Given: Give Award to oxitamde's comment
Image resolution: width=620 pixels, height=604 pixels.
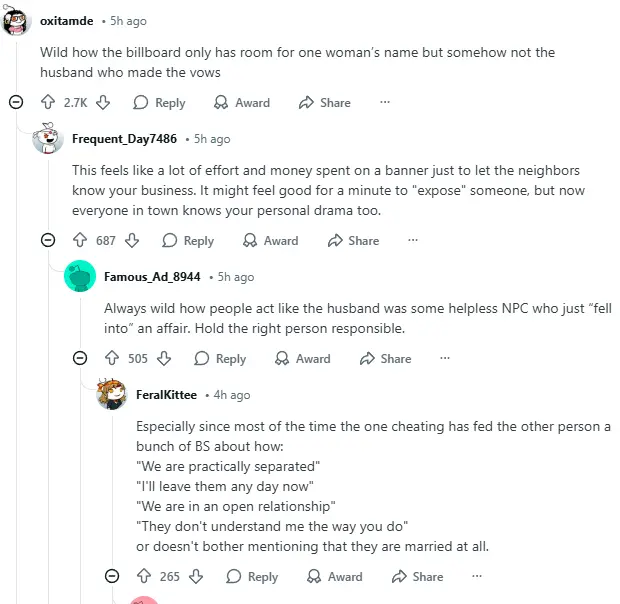Looking at the screenshot, I should click(x=242, y=102).
